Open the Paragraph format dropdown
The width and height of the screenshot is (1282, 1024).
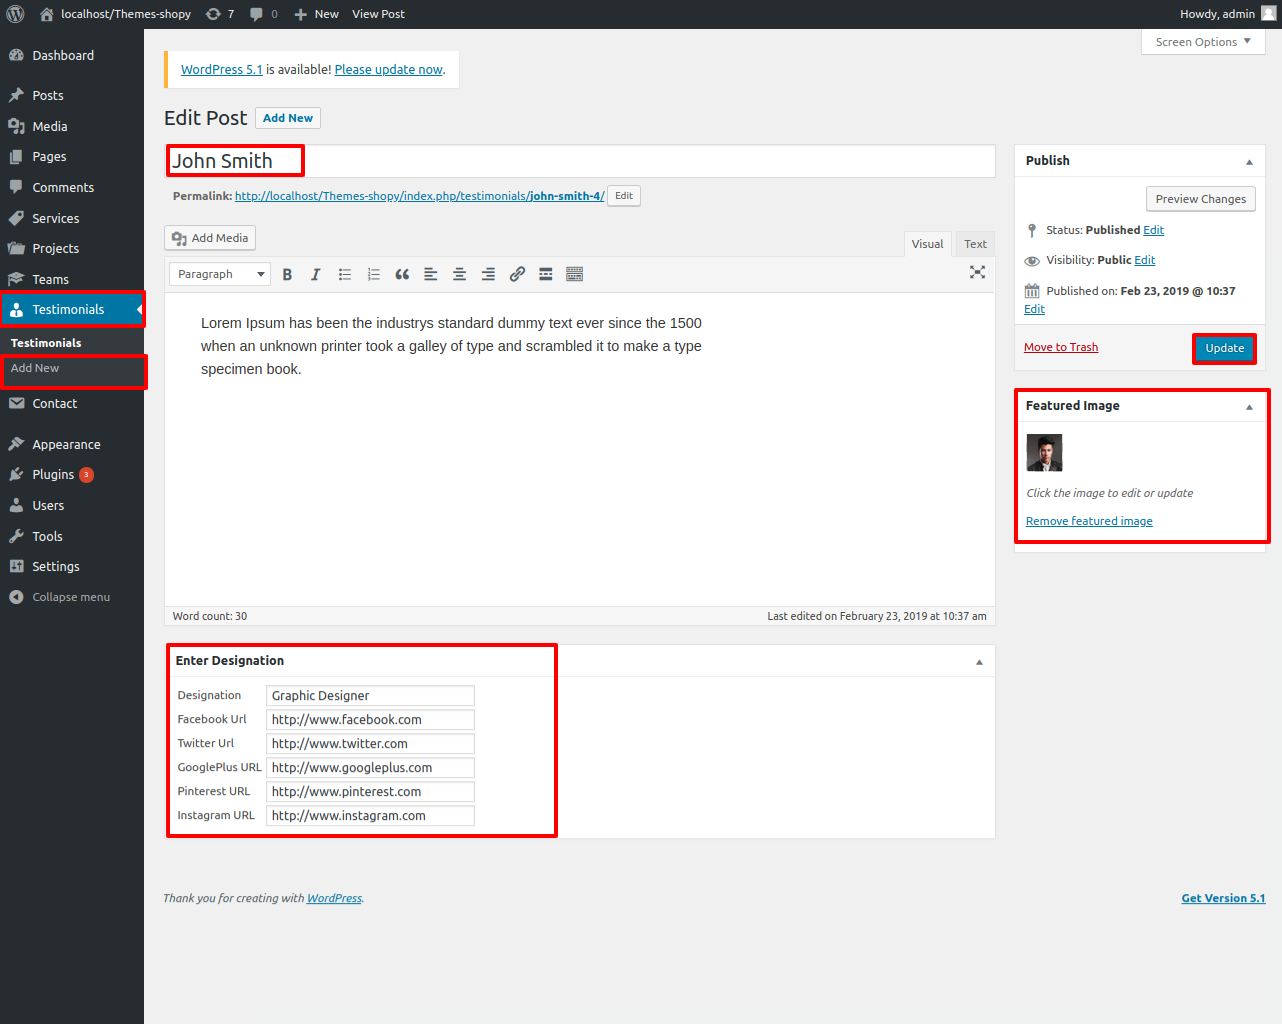[219, 274]
